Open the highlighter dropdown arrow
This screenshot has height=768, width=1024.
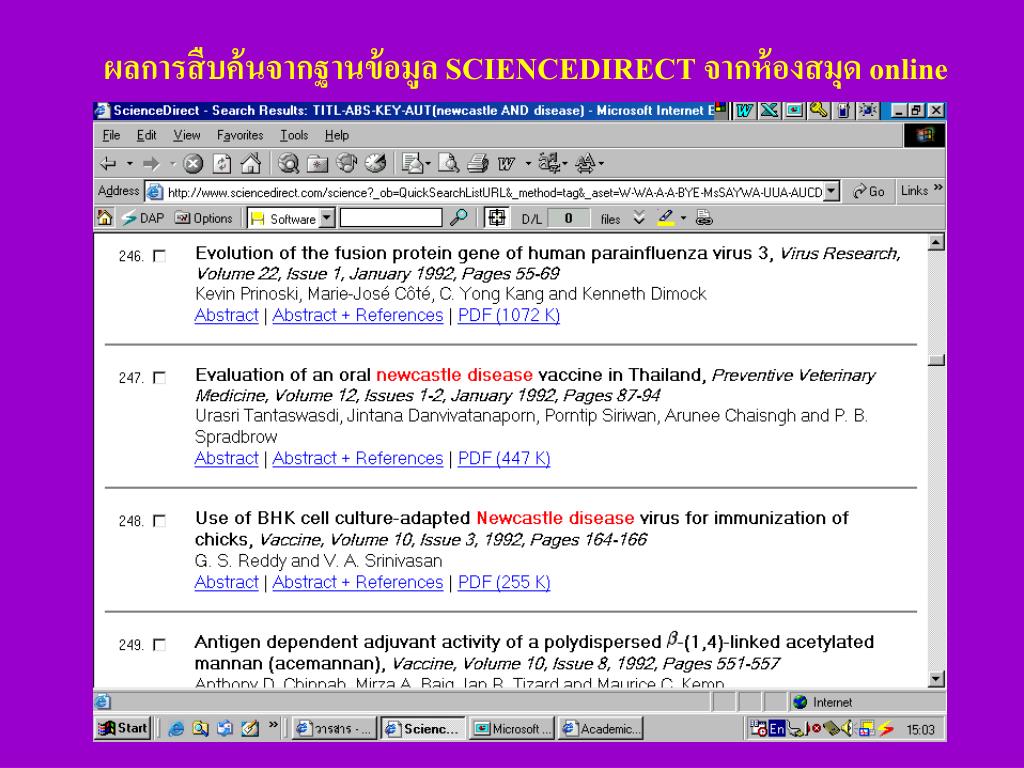[x=684, y=218]
